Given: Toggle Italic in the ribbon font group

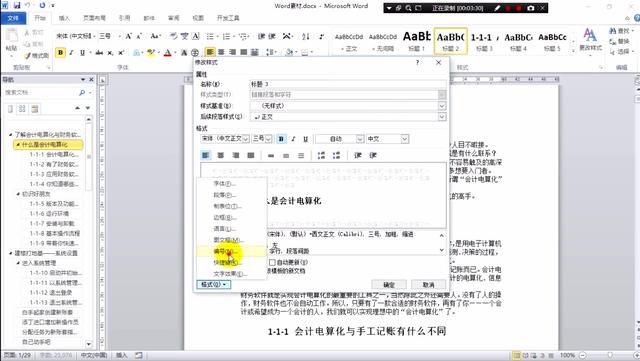Looking at the screenshot, I should coord(71,52).
